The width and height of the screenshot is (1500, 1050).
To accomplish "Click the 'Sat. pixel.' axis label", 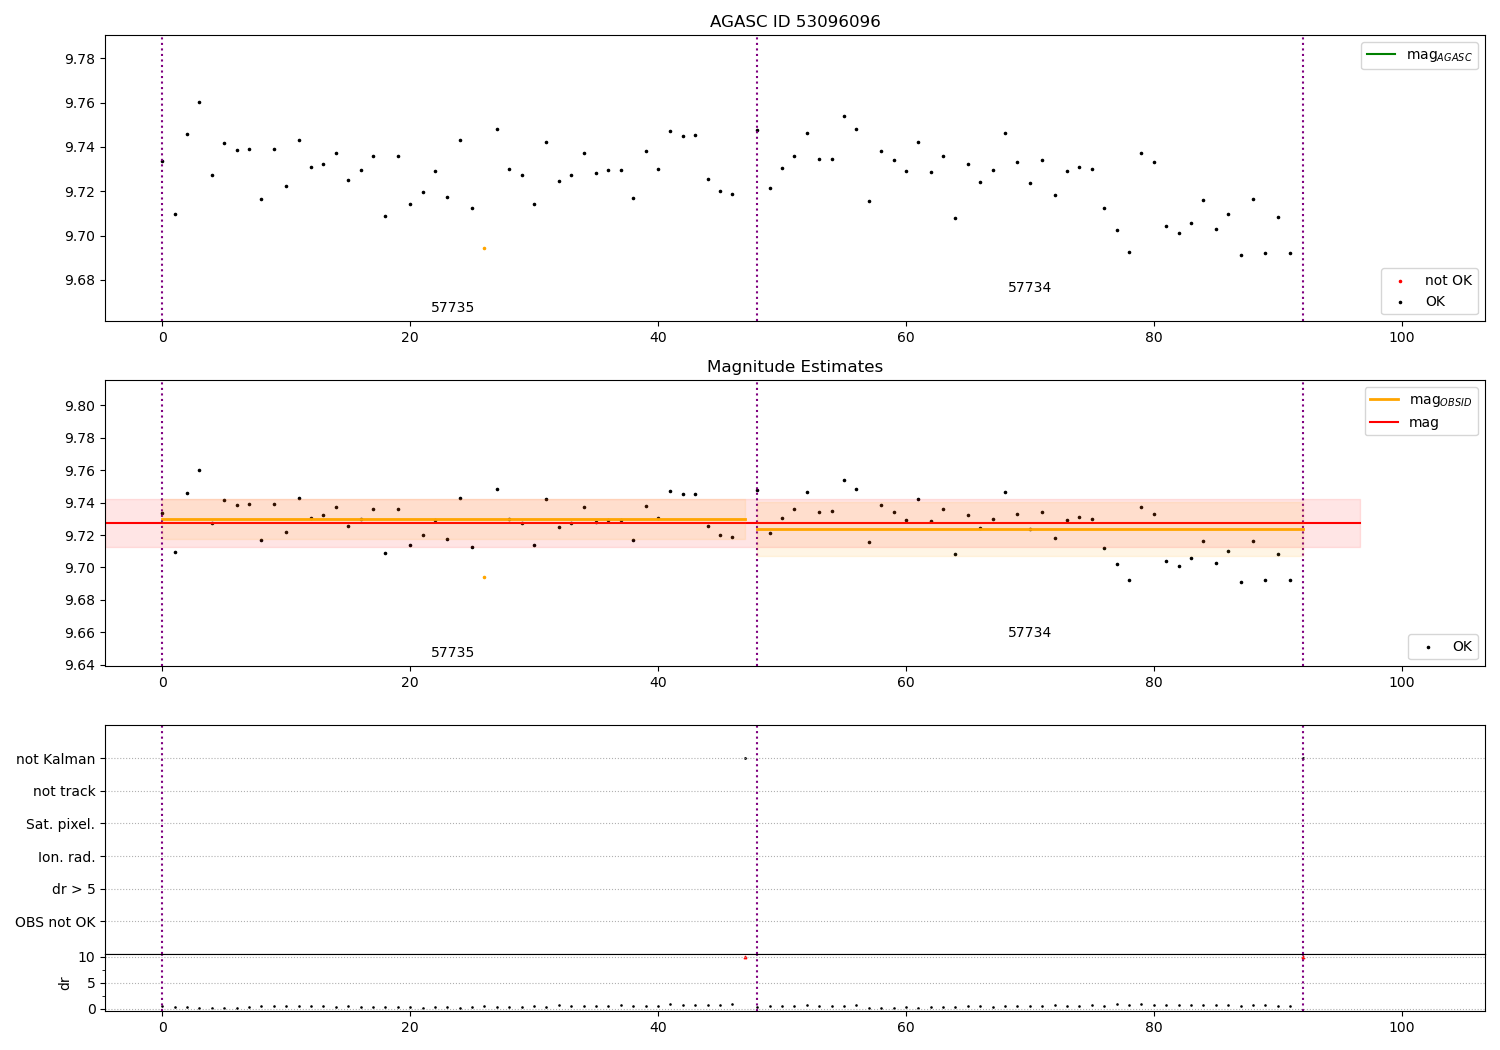I will pos(61,824).
